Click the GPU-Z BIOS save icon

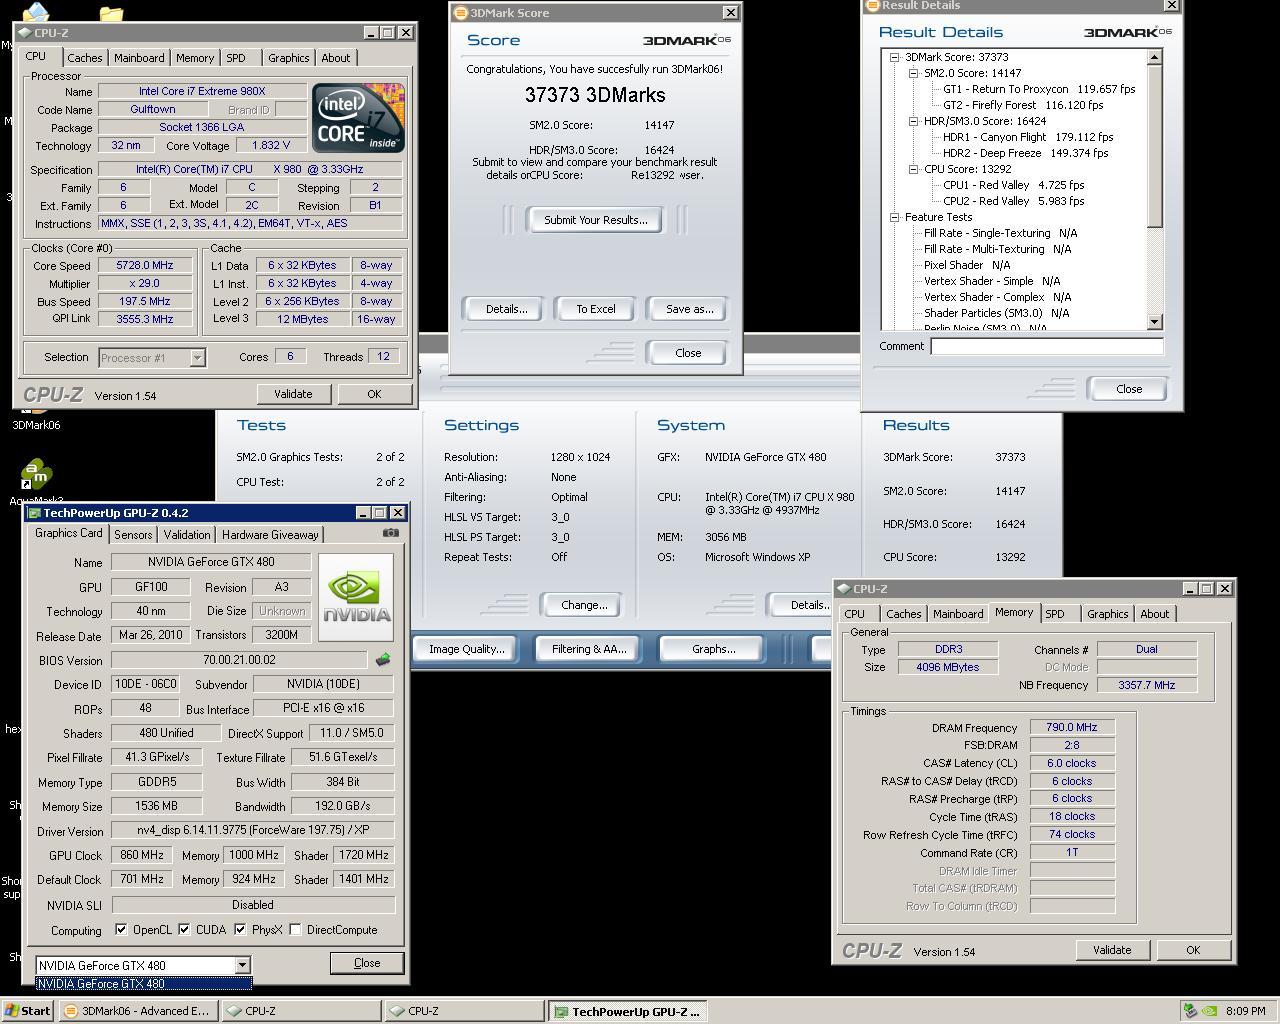[382, 659]
